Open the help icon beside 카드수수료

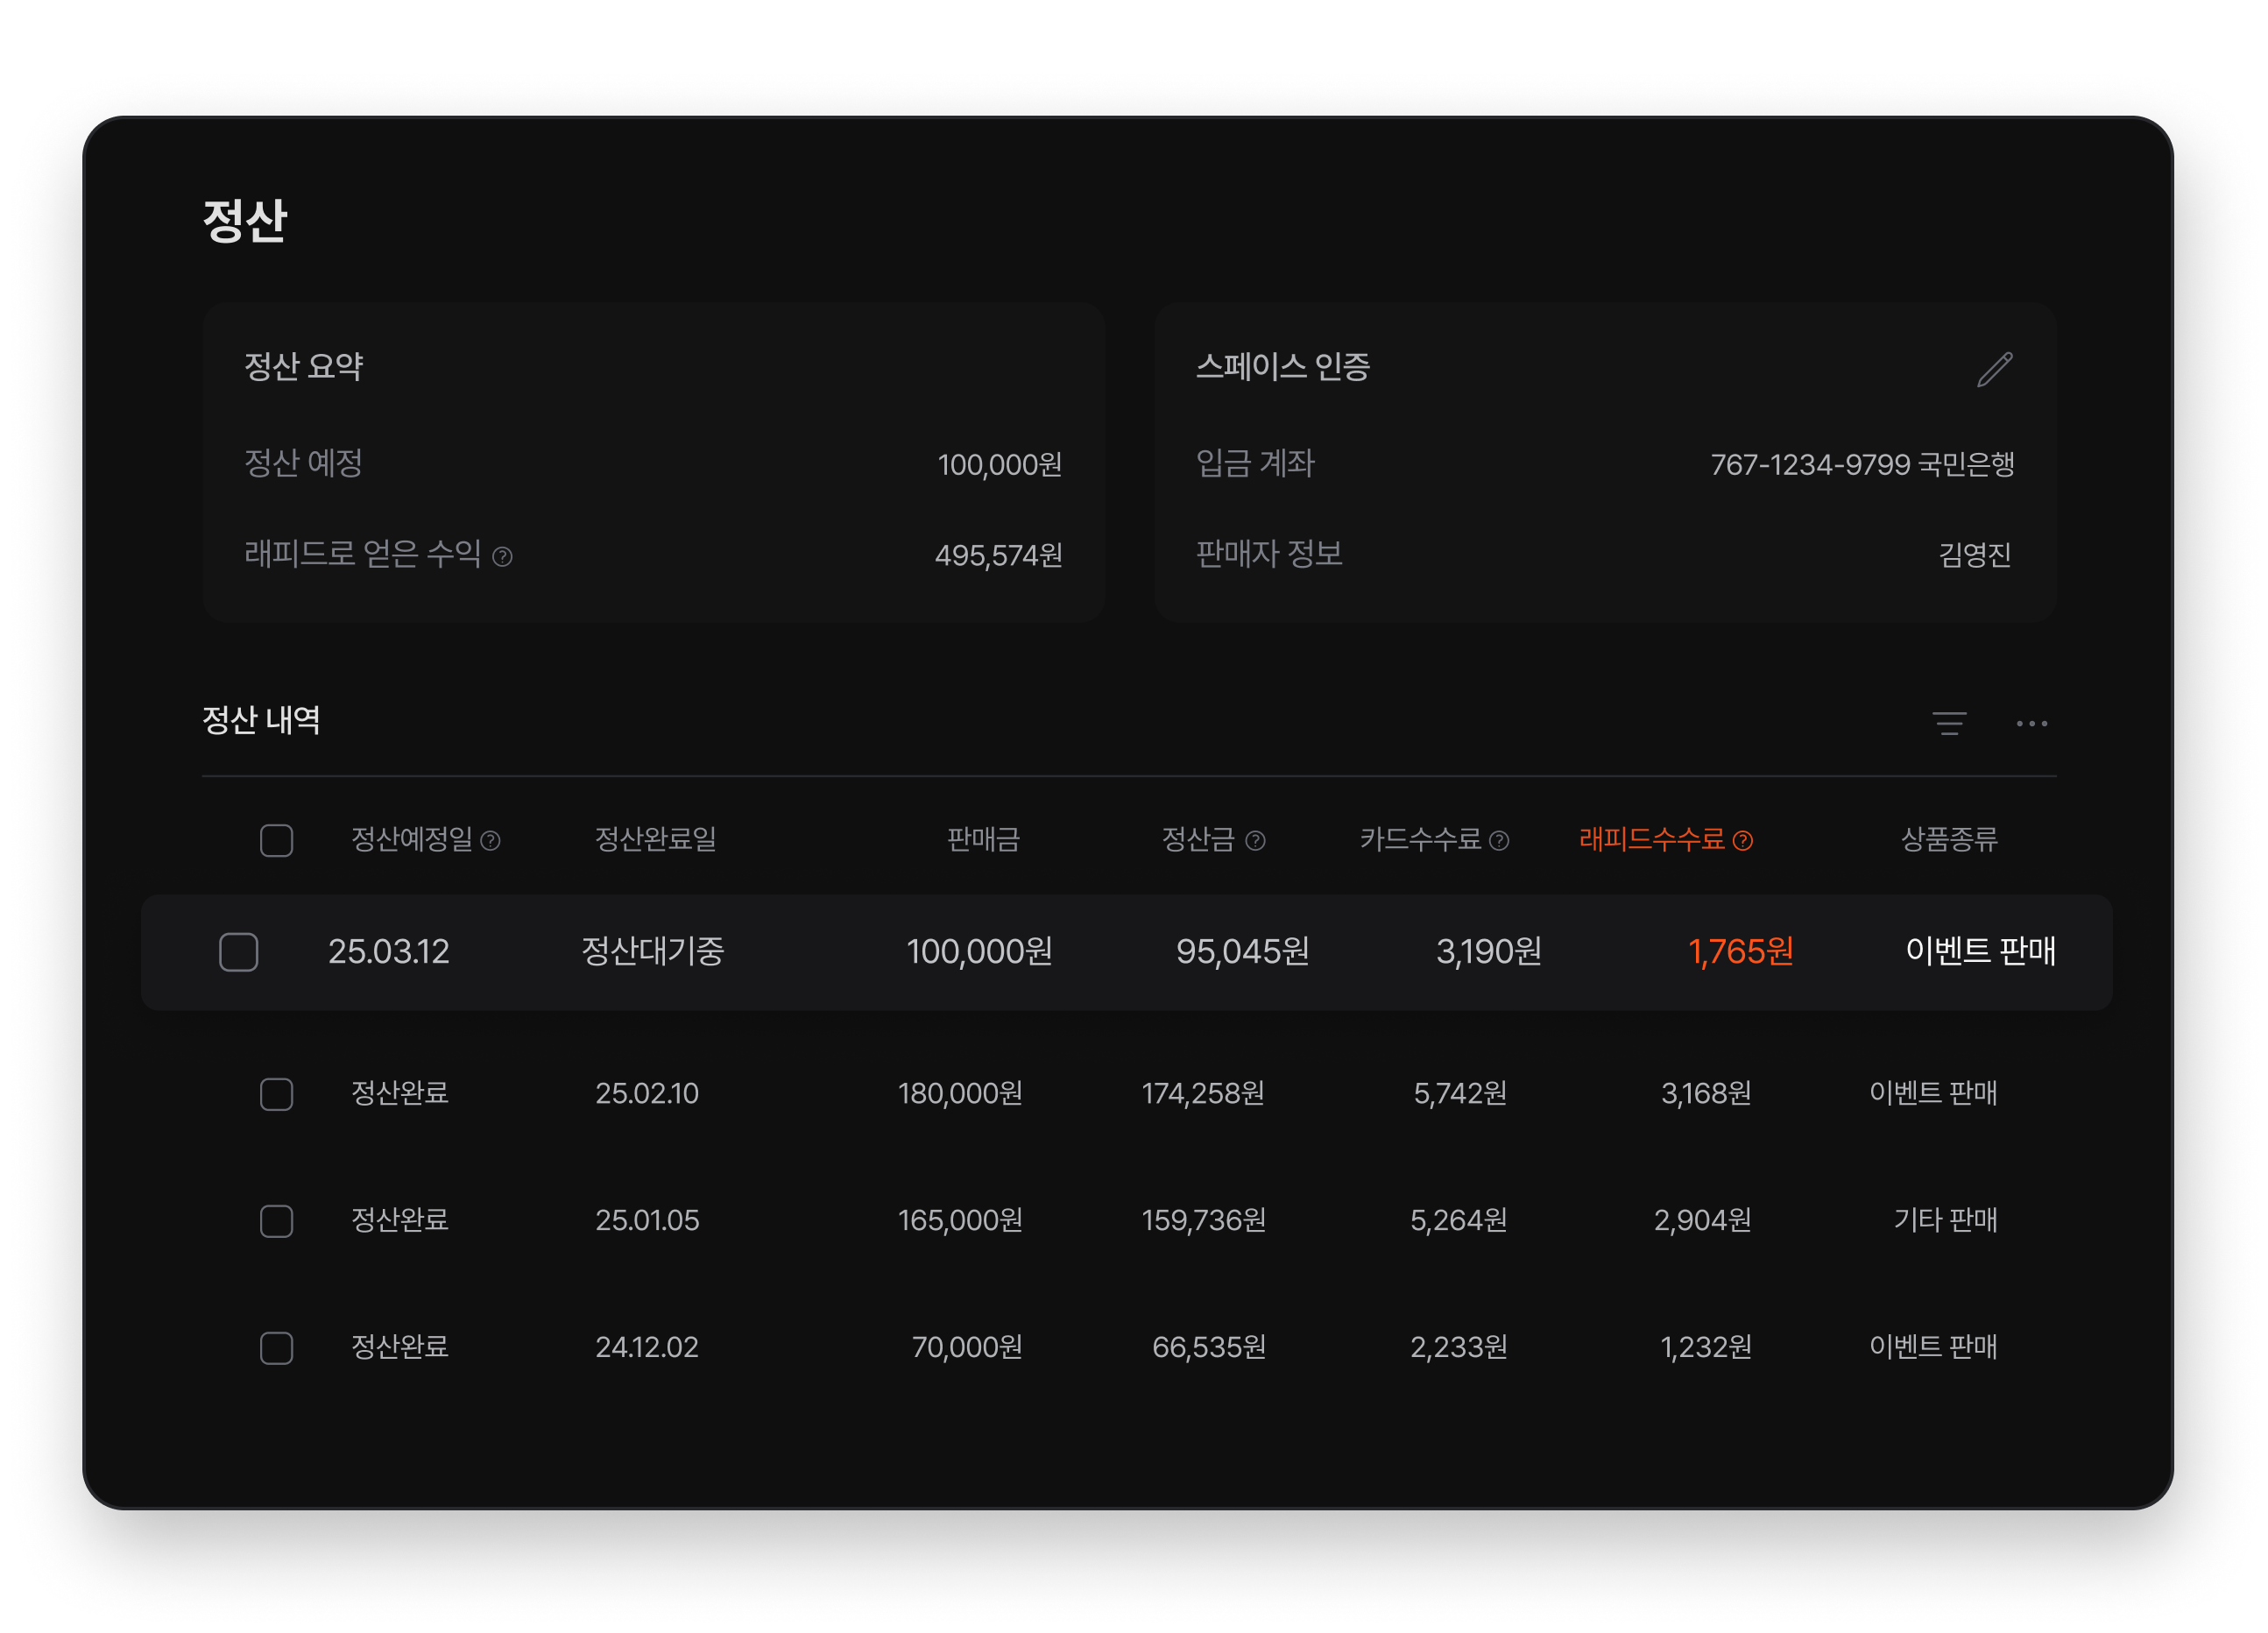1500,841
